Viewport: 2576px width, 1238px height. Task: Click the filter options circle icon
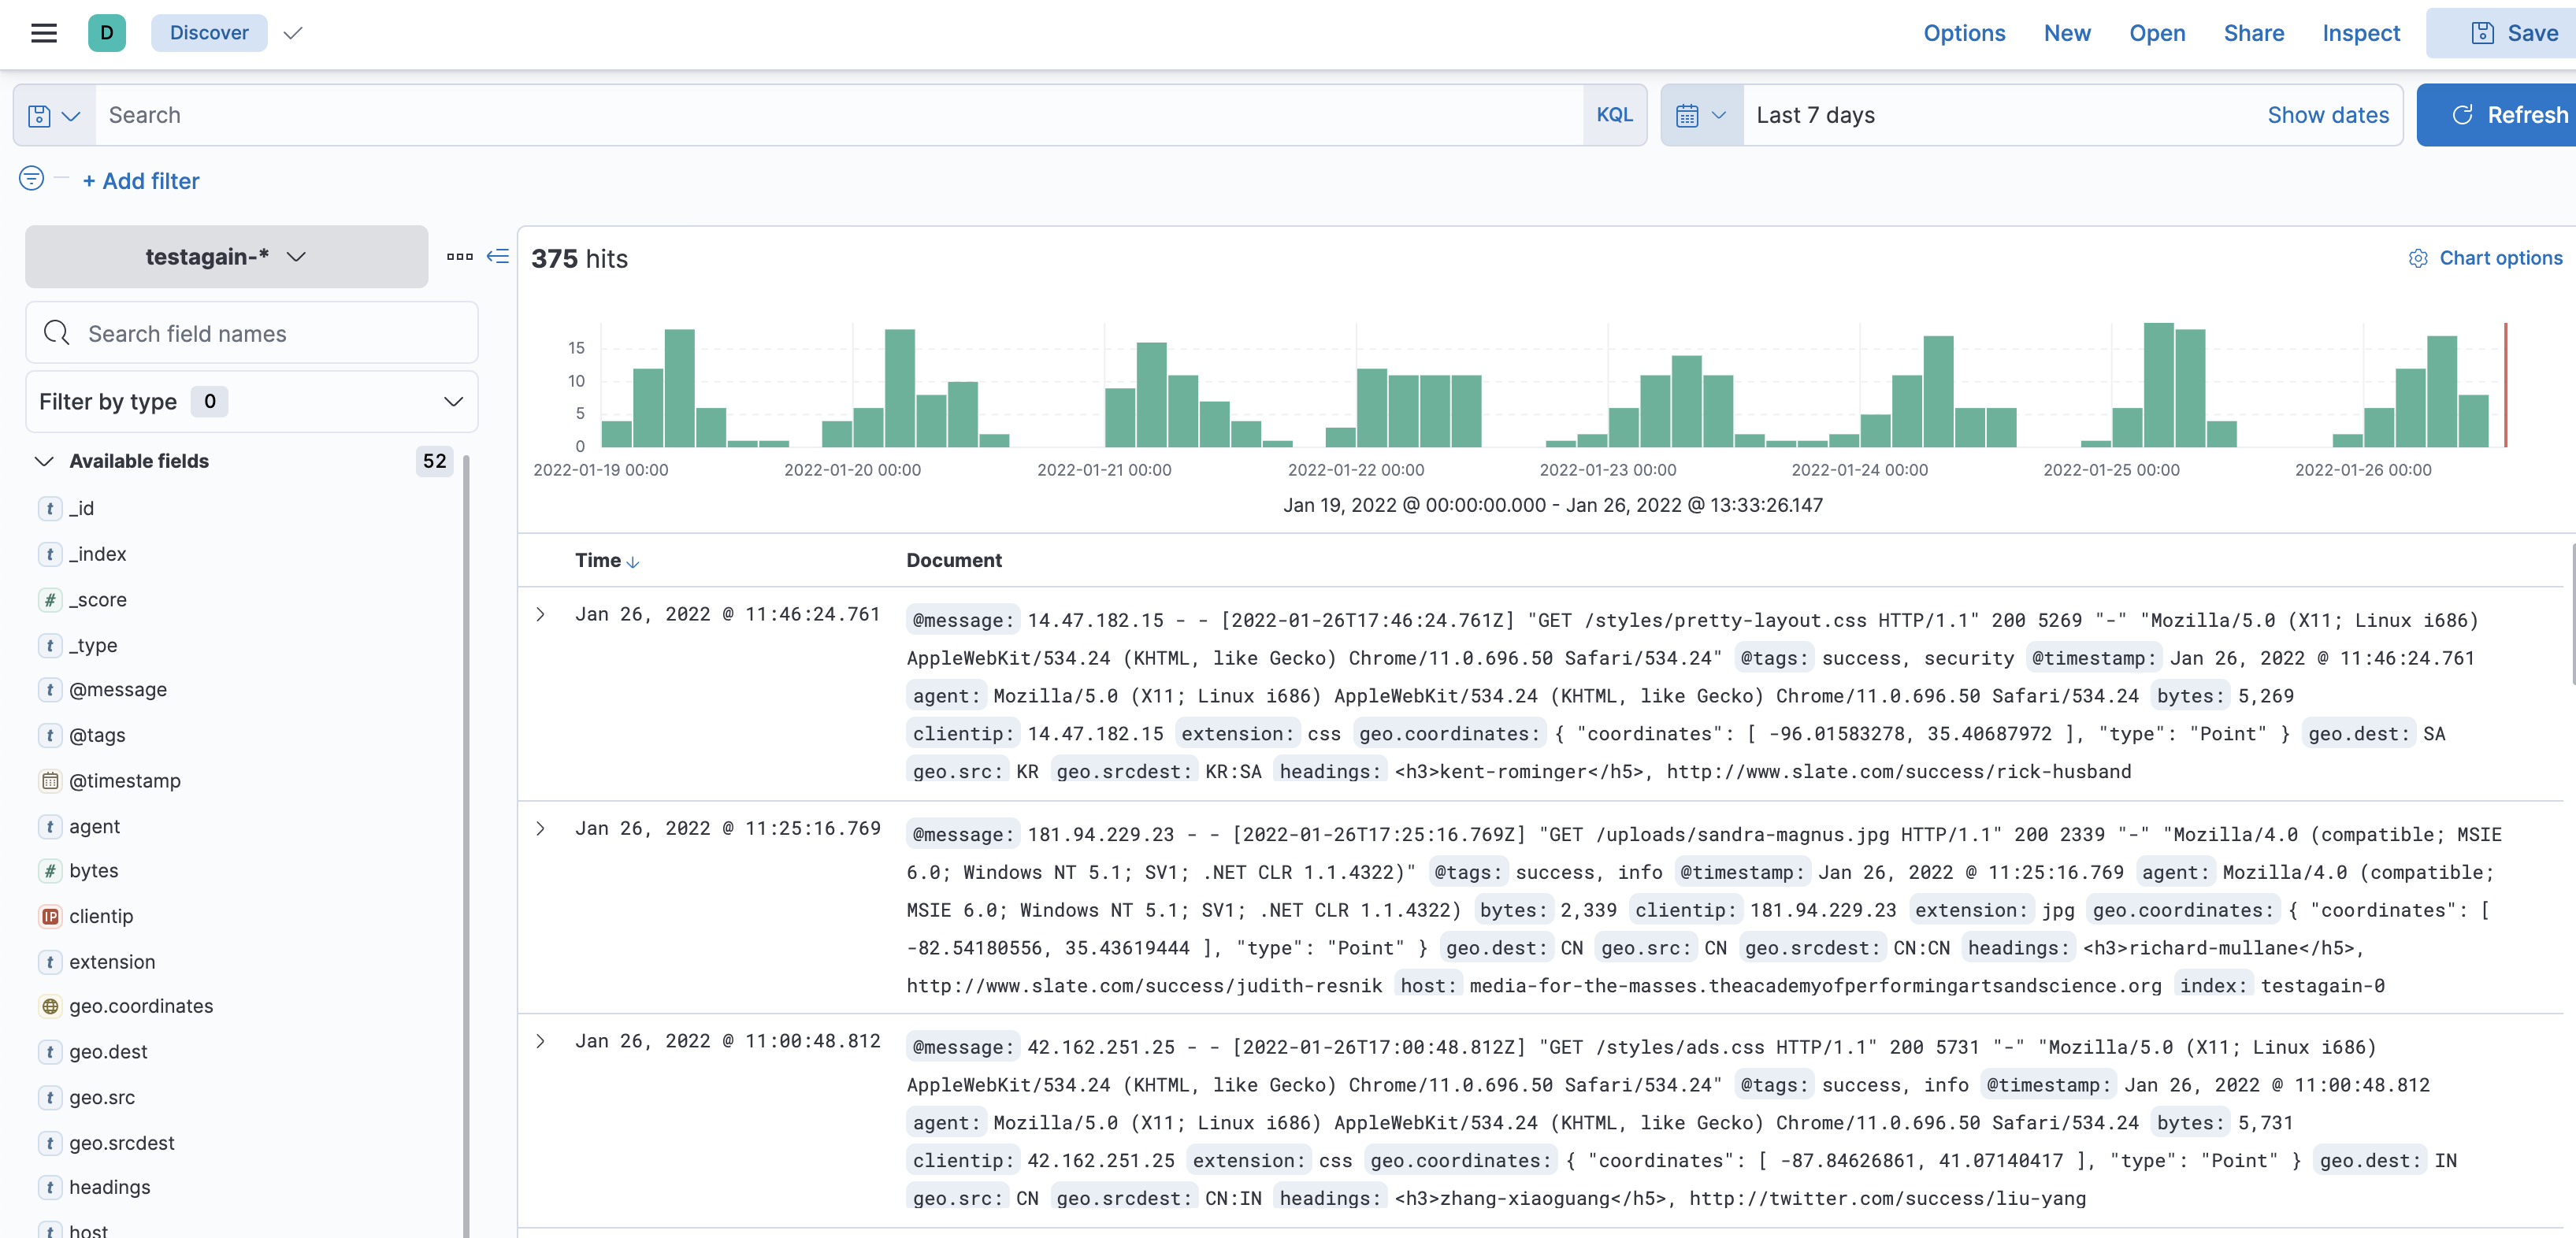[31, 179]
